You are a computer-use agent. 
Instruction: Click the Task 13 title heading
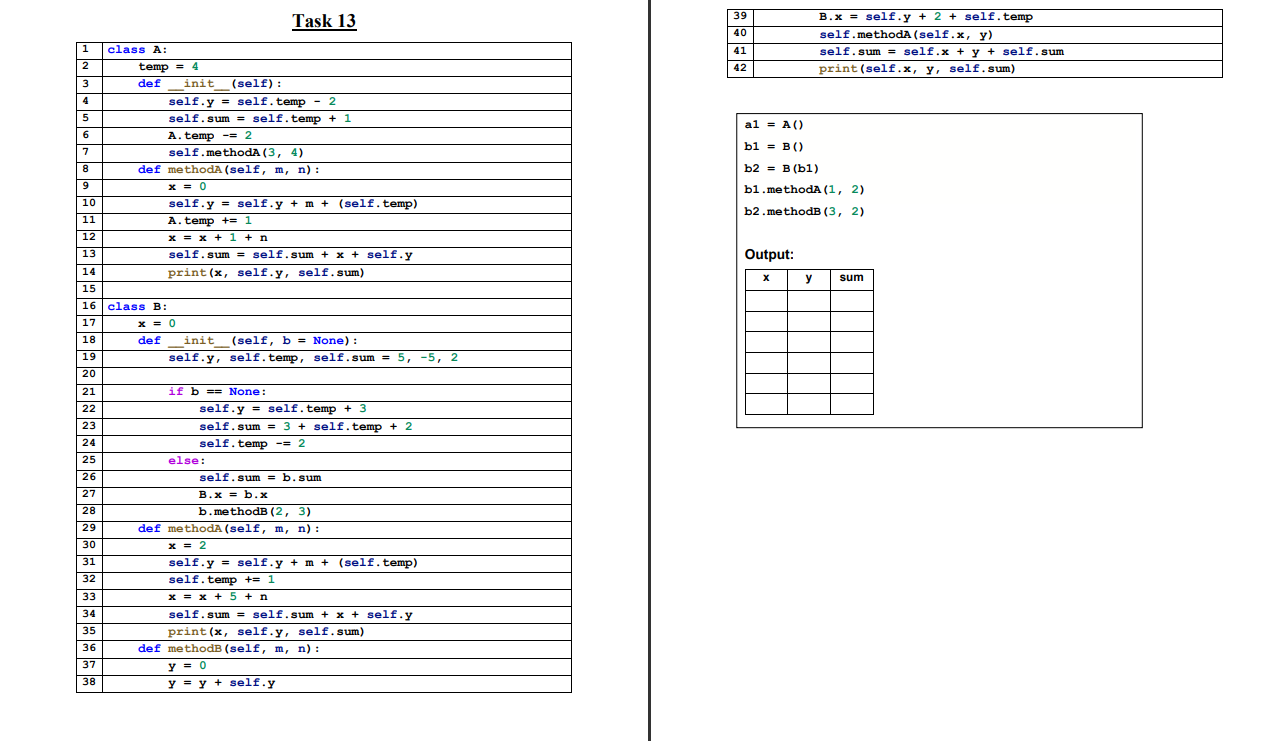(x=324, y=19)
